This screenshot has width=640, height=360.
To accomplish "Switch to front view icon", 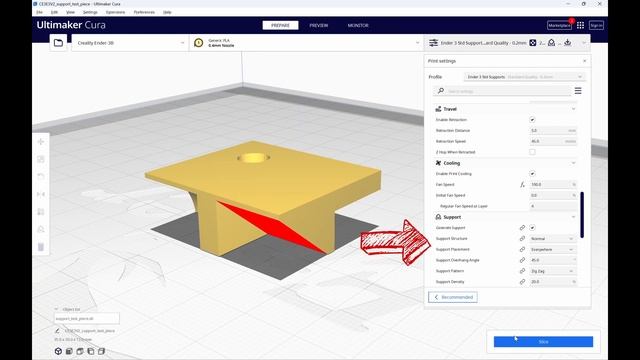I will click(69, 351).
